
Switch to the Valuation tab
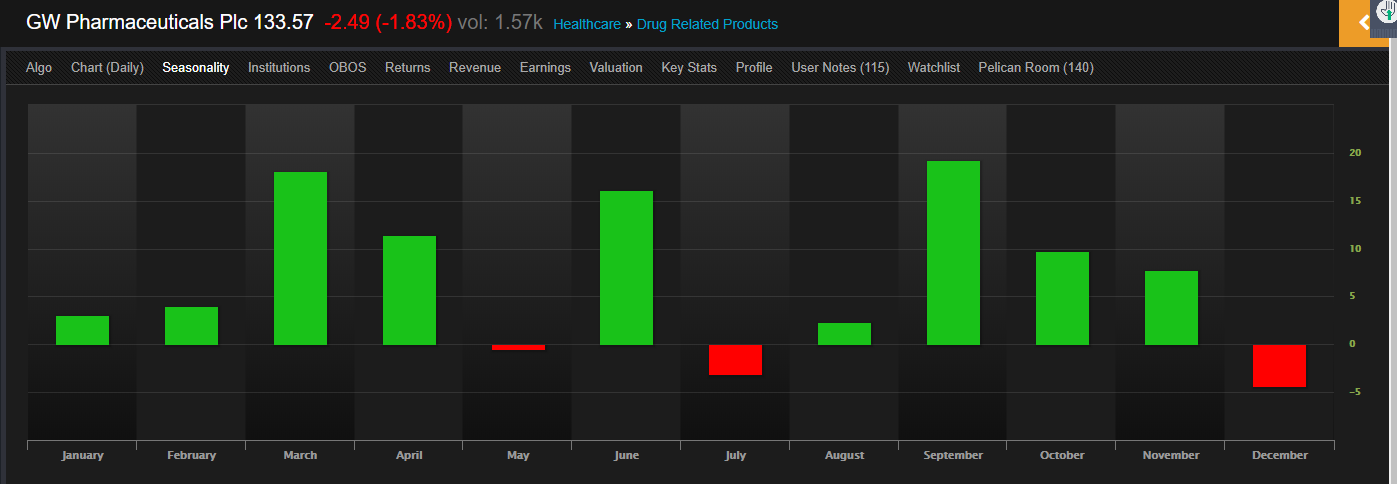tap(616, 68)
